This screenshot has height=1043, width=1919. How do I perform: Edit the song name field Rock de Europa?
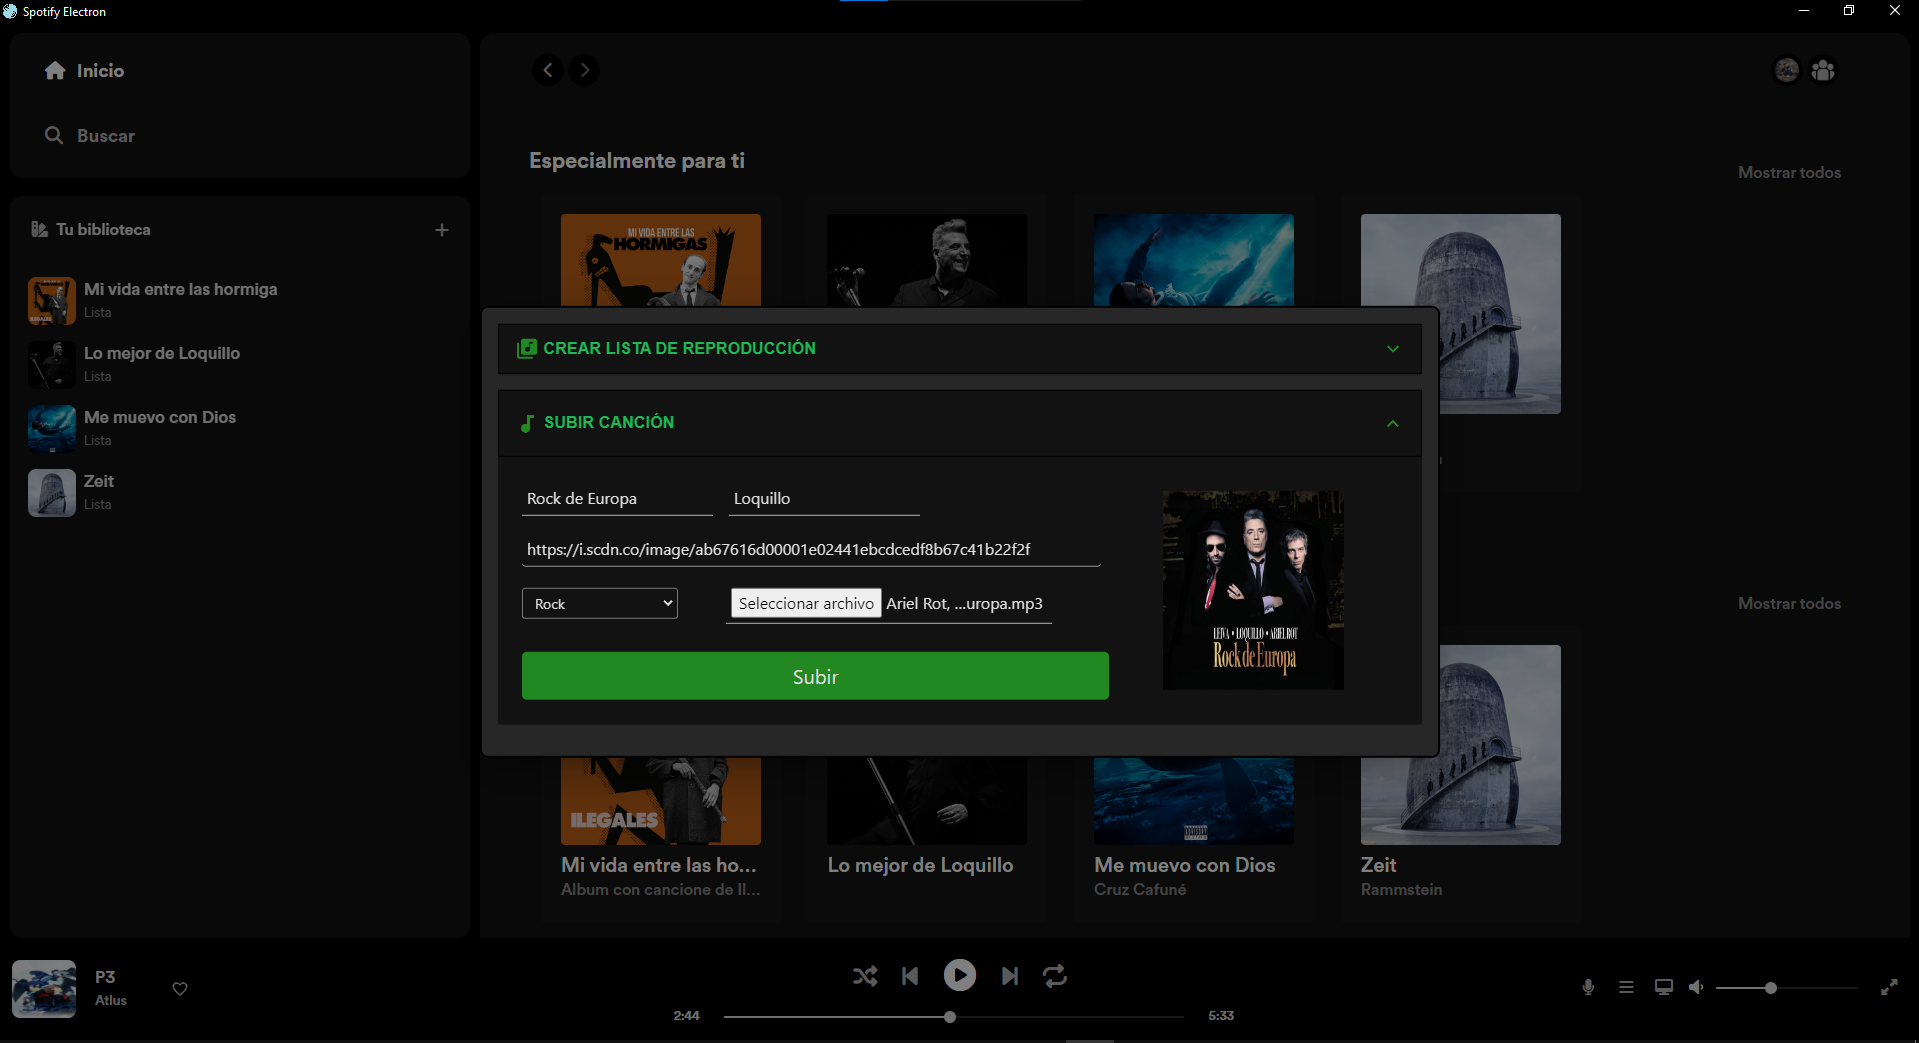(617, 499)
